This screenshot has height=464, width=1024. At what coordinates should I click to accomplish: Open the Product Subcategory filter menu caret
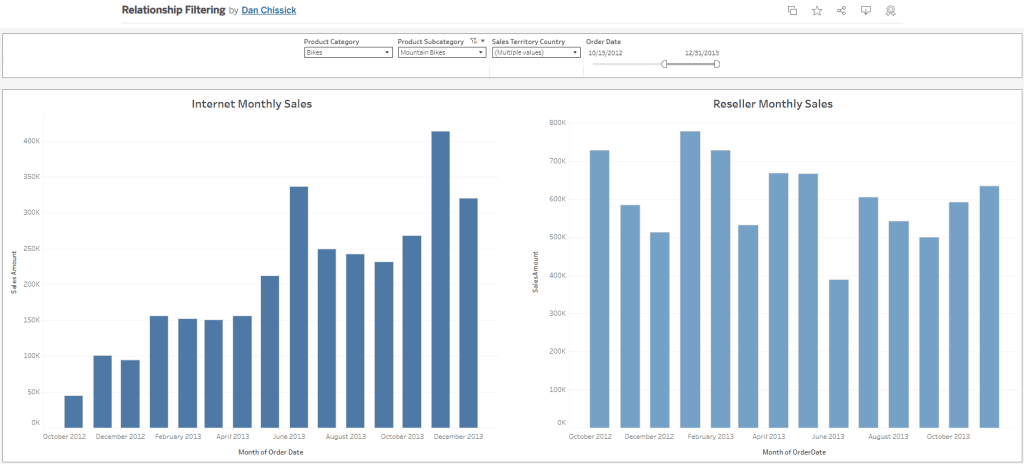click(483, 42)
